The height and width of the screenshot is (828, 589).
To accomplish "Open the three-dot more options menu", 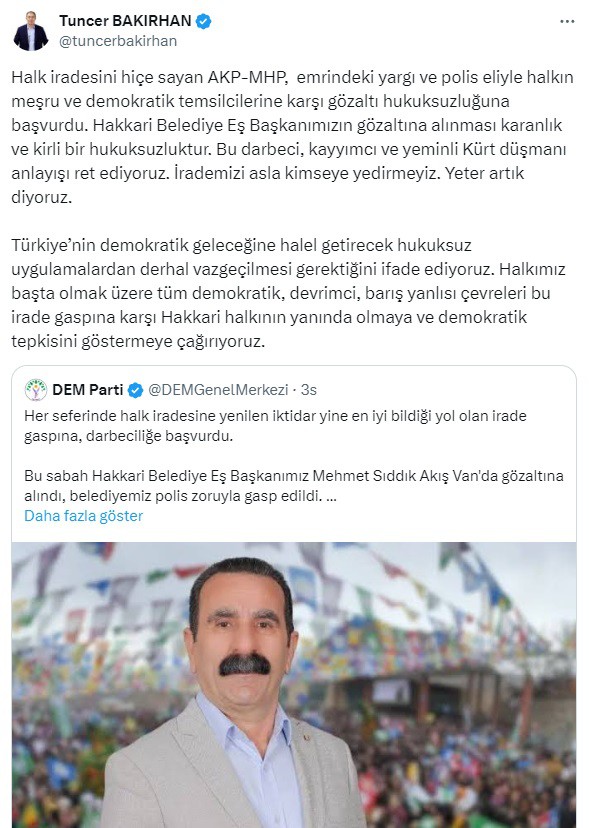I will coord(567,22).
